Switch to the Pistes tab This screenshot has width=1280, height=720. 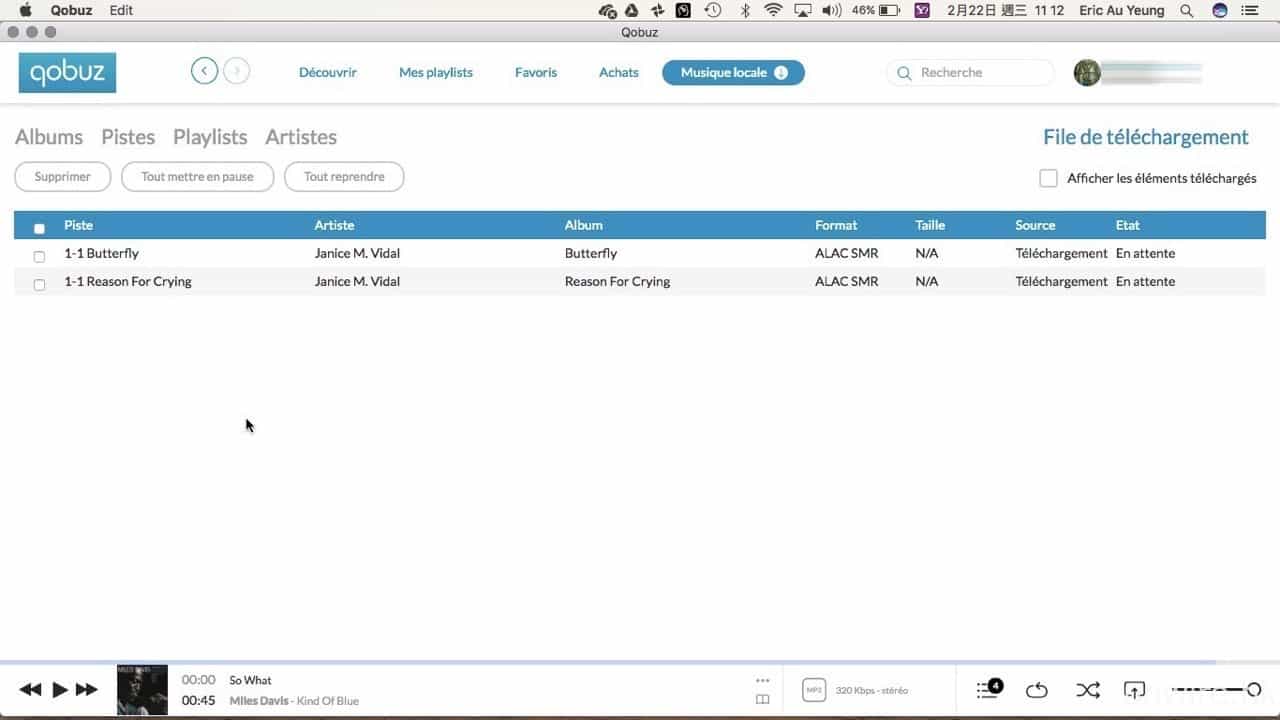[x=128, y=137]
